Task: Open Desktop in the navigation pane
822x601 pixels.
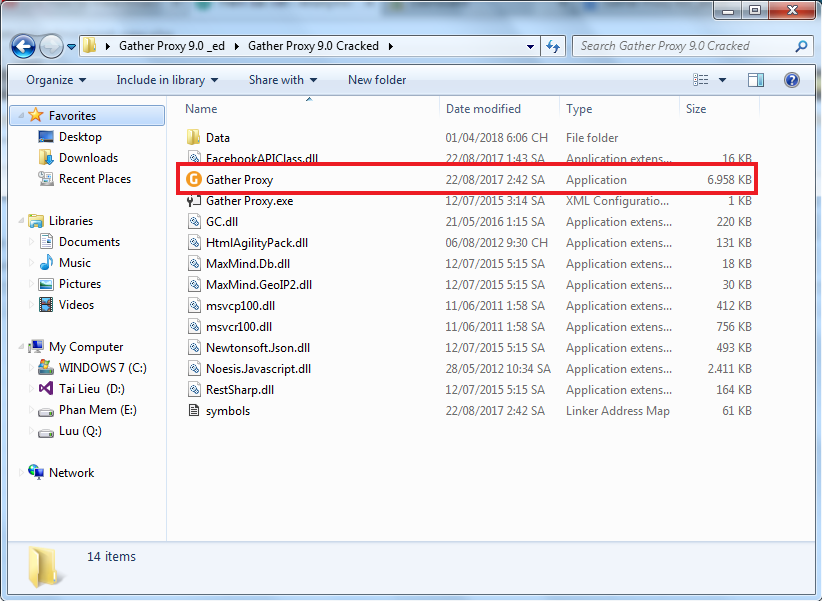Action: (x=80, y=137)
